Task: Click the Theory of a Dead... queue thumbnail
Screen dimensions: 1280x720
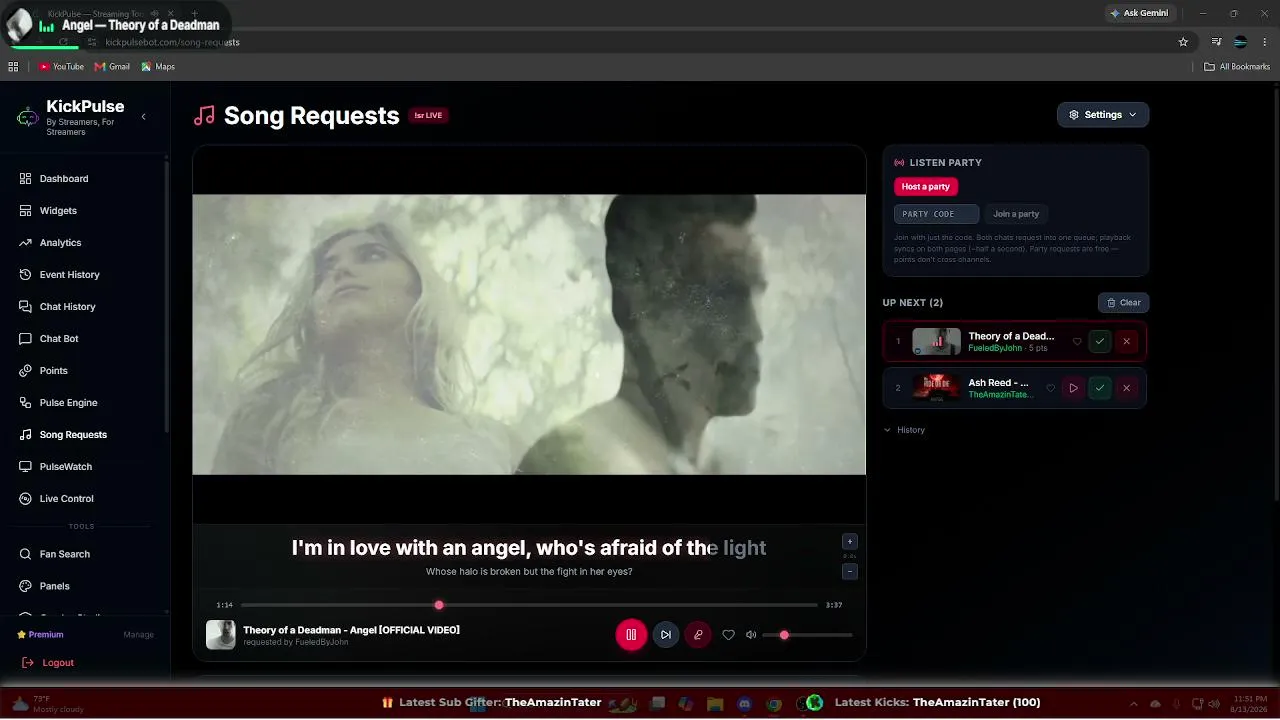Action: point(936,342)
